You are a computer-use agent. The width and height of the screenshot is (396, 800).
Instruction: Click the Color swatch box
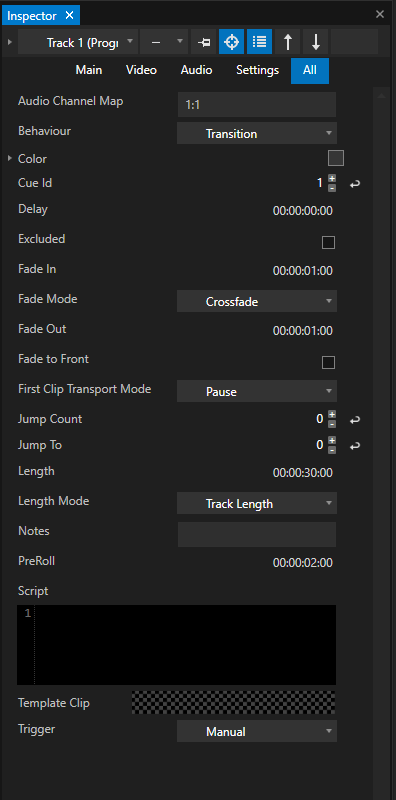336,158
